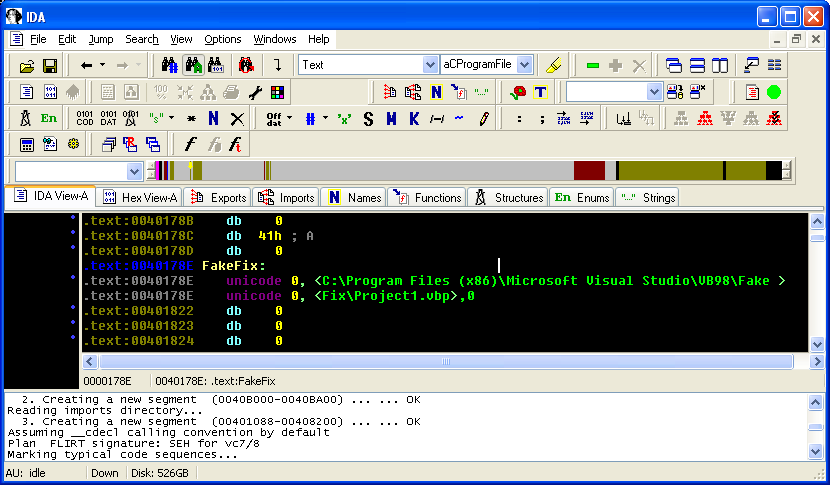Click the down arrow search direction icon
This screenshot has width=830, height=485.
pyautogui.click(x=277, y=65)
